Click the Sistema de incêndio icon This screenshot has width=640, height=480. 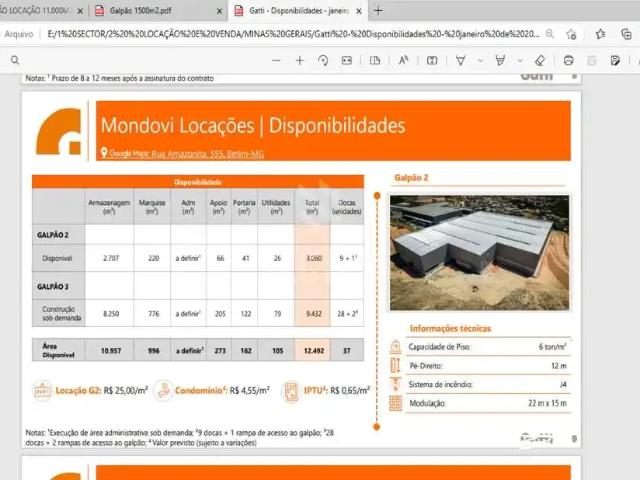tap(395, 384)
